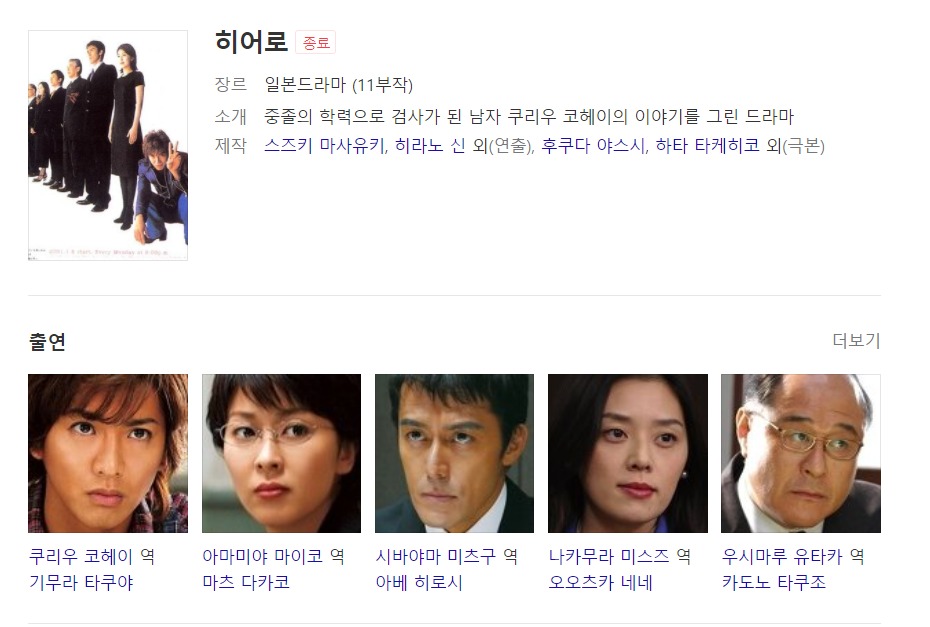Expand cast list with 더보기
Image resolution: width=930 pixels, height=627 pixels.
pos(856,340)
